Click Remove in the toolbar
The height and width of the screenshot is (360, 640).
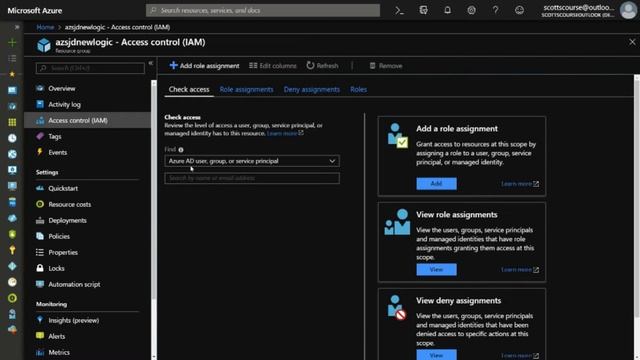tap(386, 66)
